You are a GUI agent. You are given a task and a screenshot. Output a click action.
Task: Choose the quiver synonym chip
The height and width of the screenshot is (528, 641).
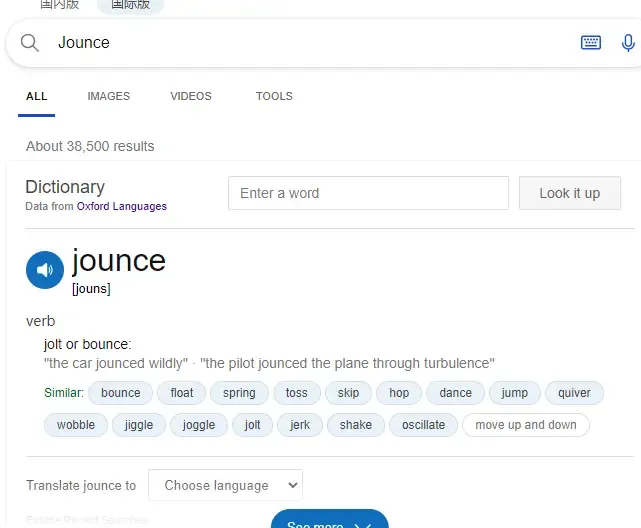point(574,393)
